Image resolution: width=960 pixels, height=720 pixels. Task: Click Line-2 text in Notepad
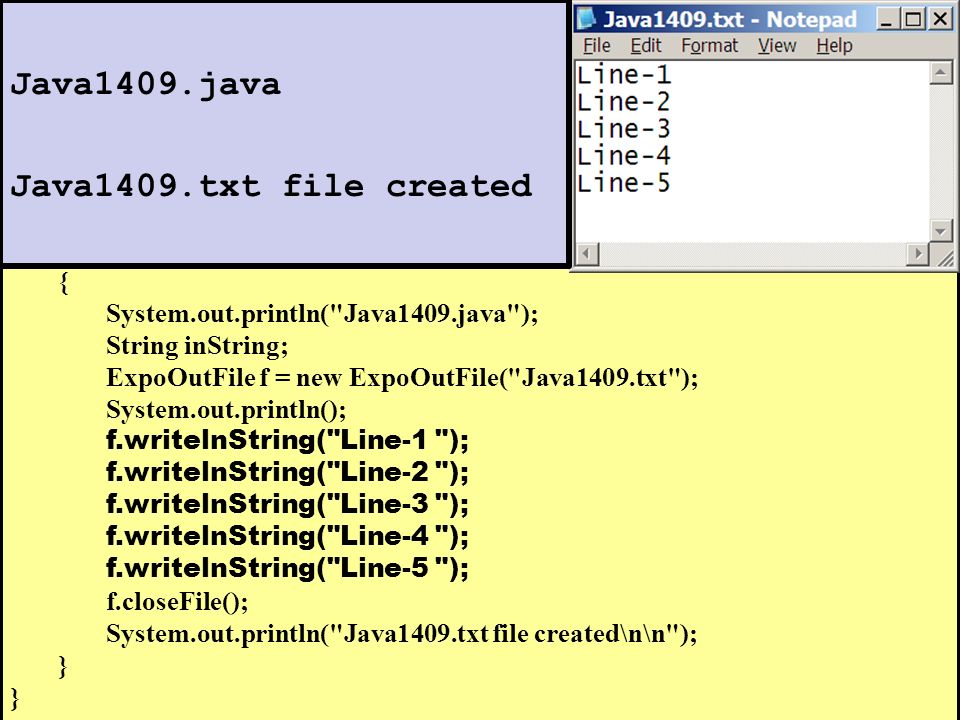(x=624, y=102)
